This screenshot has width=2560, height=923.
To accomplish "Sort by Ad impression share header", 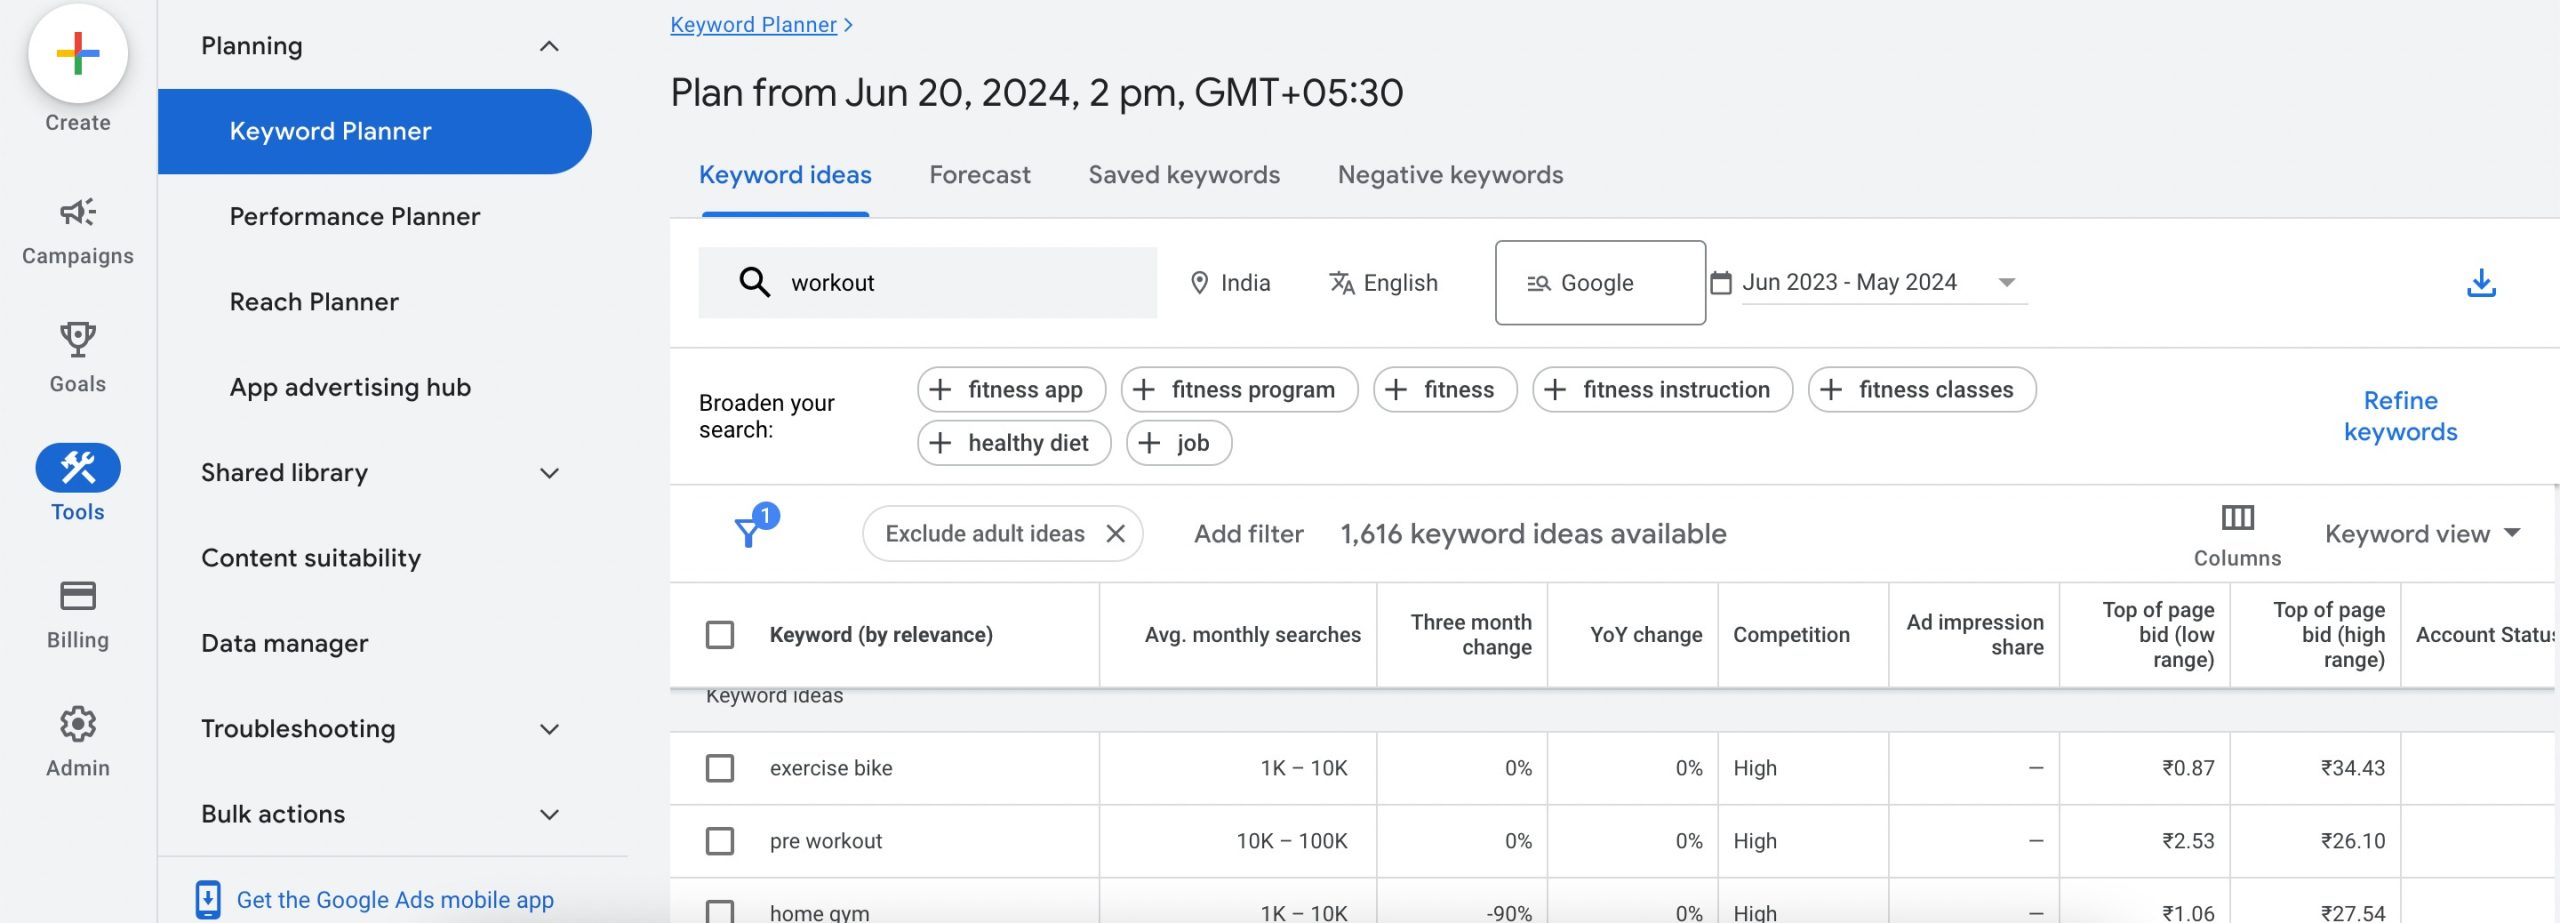I will 1974,635.
